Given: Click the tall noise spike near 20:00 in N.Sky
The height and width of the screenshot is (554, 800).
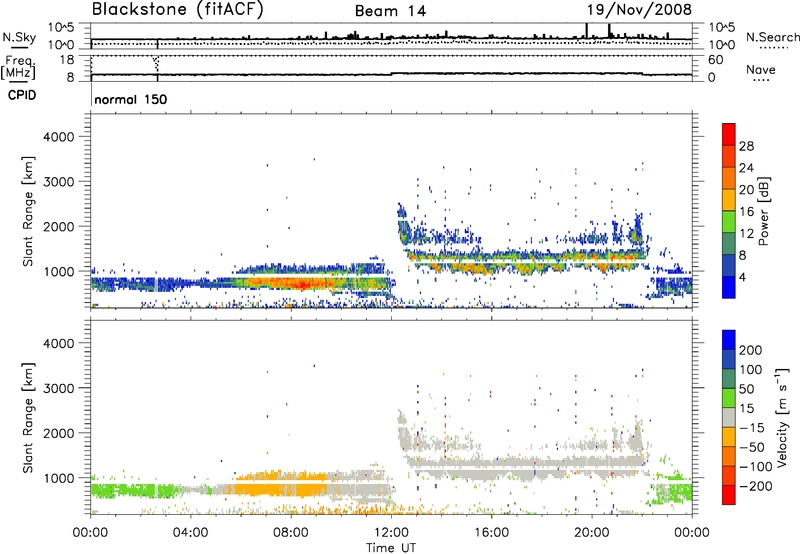Looking at the screenshot, I should pyautogui.click(x=587, y=31).
